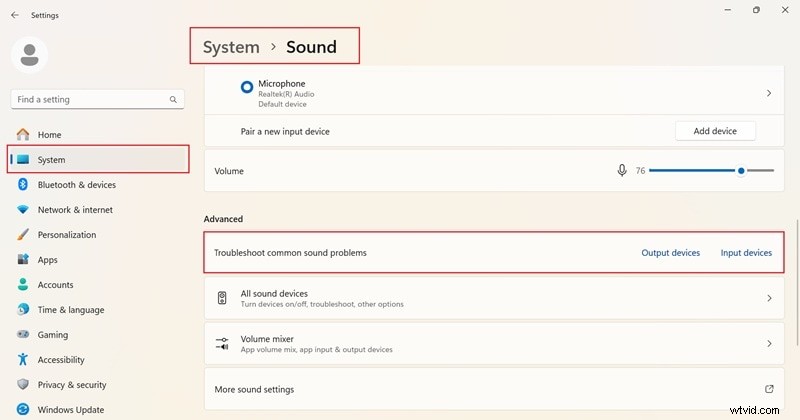The height and width of the screenshot is (420, 800).
Task: Click the Accessibility person icon
Action: (x=22, y=360)
